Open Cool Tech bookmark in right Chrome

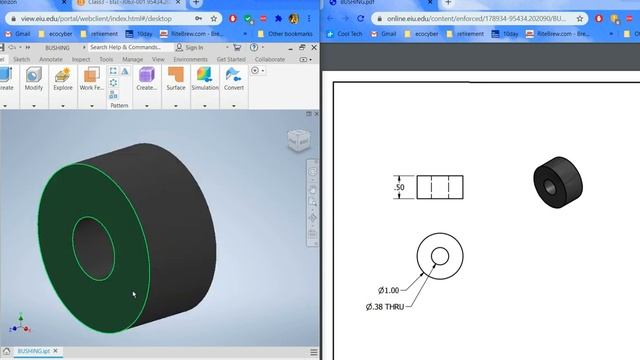(345, 34)
